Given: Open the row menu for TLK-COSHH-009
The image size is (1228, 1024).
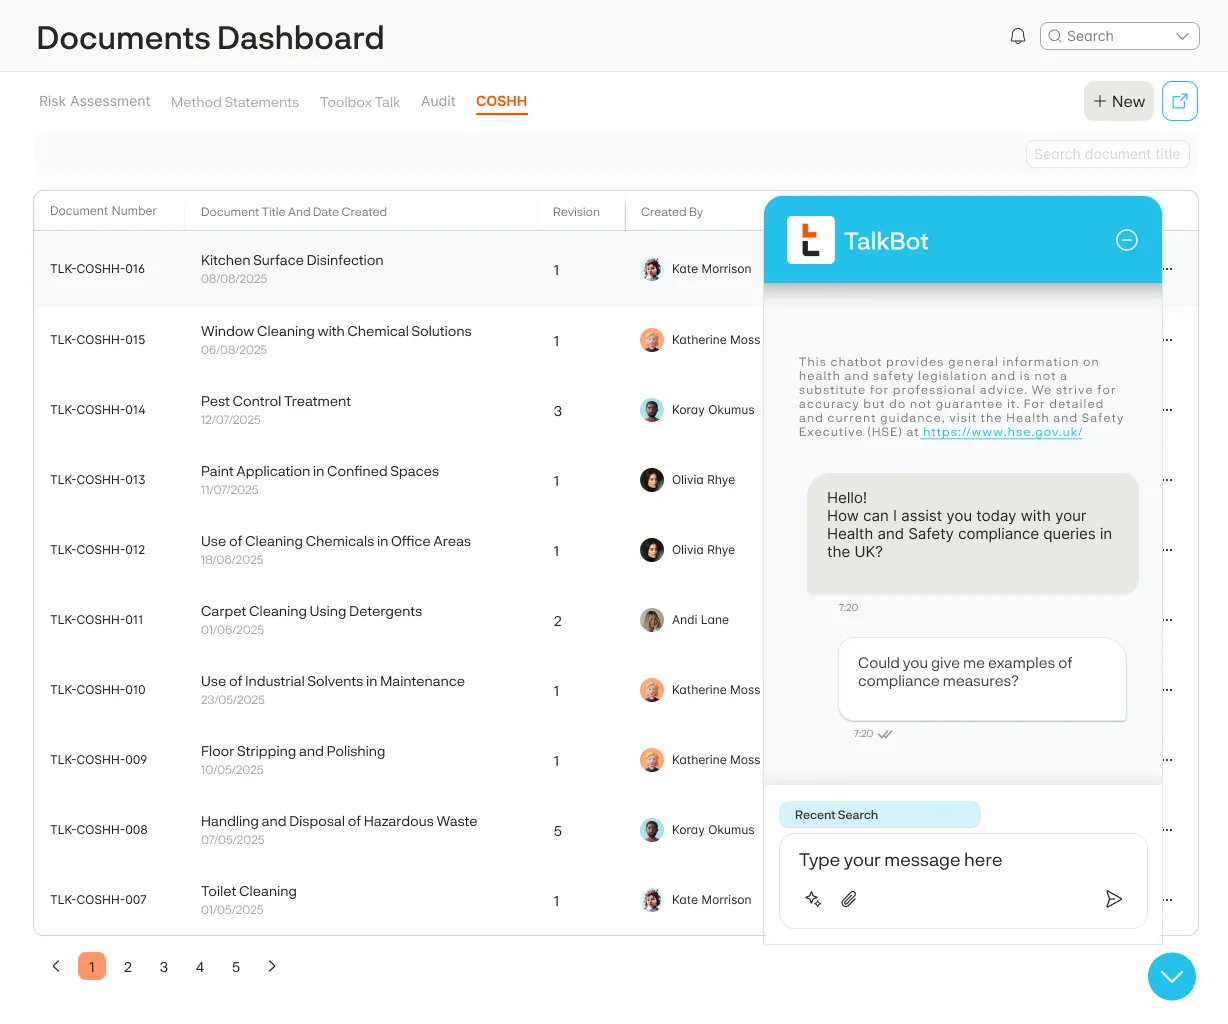Looking at the screenshot, I should (1168, 760).
